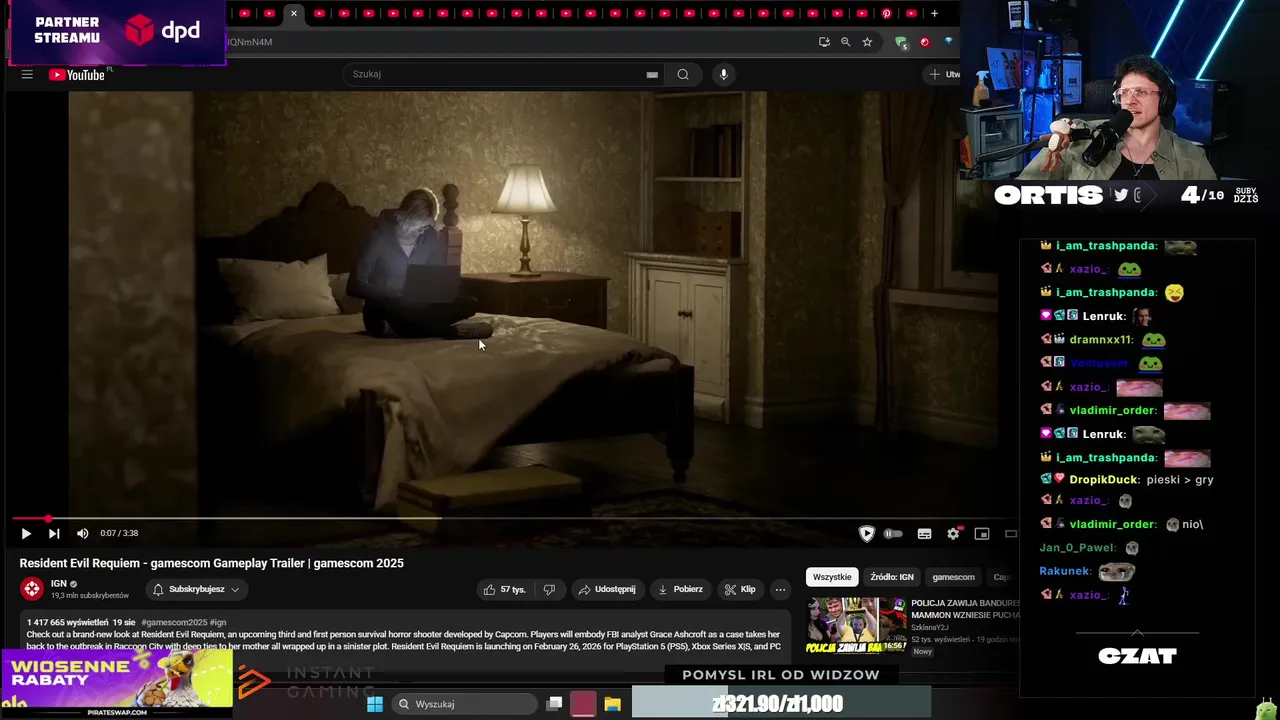Close the active browser tab
1280x720 pixels.
tap(293, 13)
